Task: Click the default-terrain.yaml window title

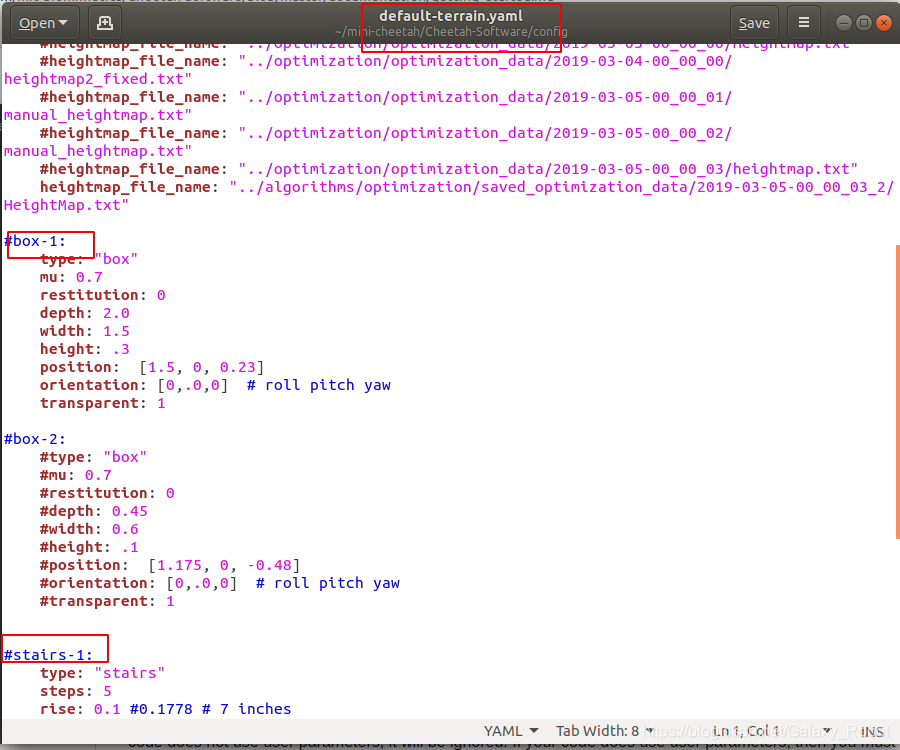Action: click(451, 16)
